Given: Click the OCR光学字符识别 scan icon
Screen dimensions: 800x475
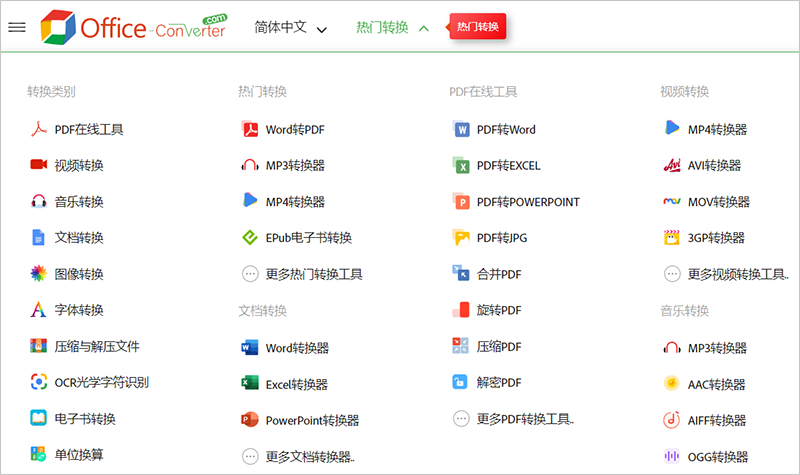Looking at the screenshot, I should point(39,382).
